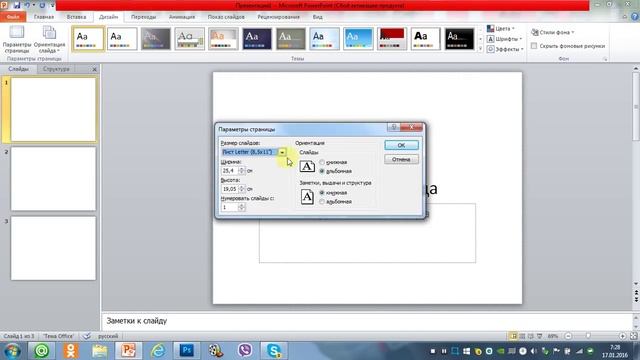This screenshot has height=360, width=640.
Task: Click the Ширина width input field
Action: pos(229,171)
